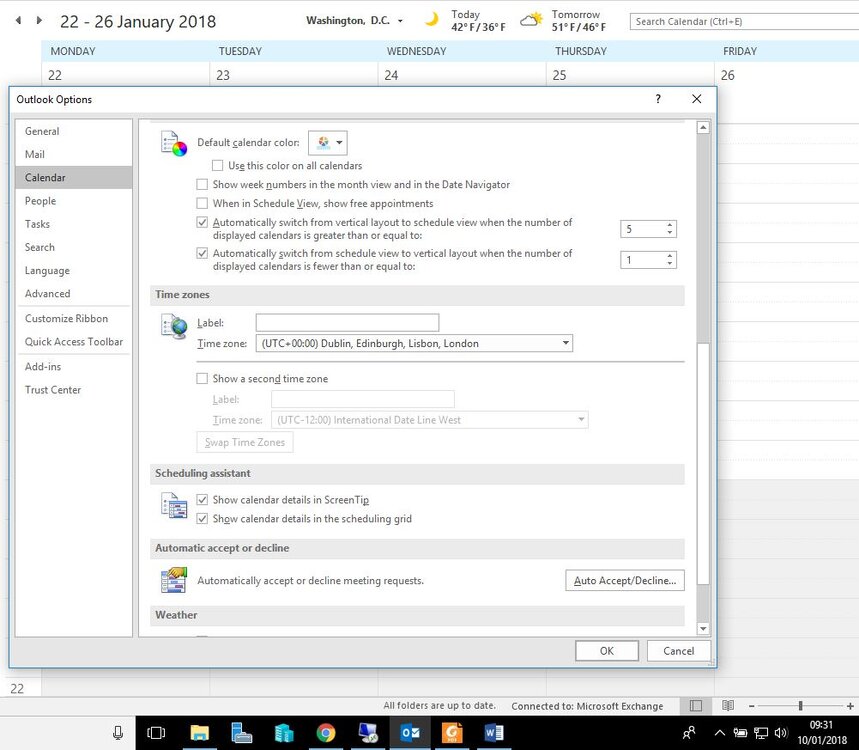Enable Show week numbers in month view

pos(202,184)
